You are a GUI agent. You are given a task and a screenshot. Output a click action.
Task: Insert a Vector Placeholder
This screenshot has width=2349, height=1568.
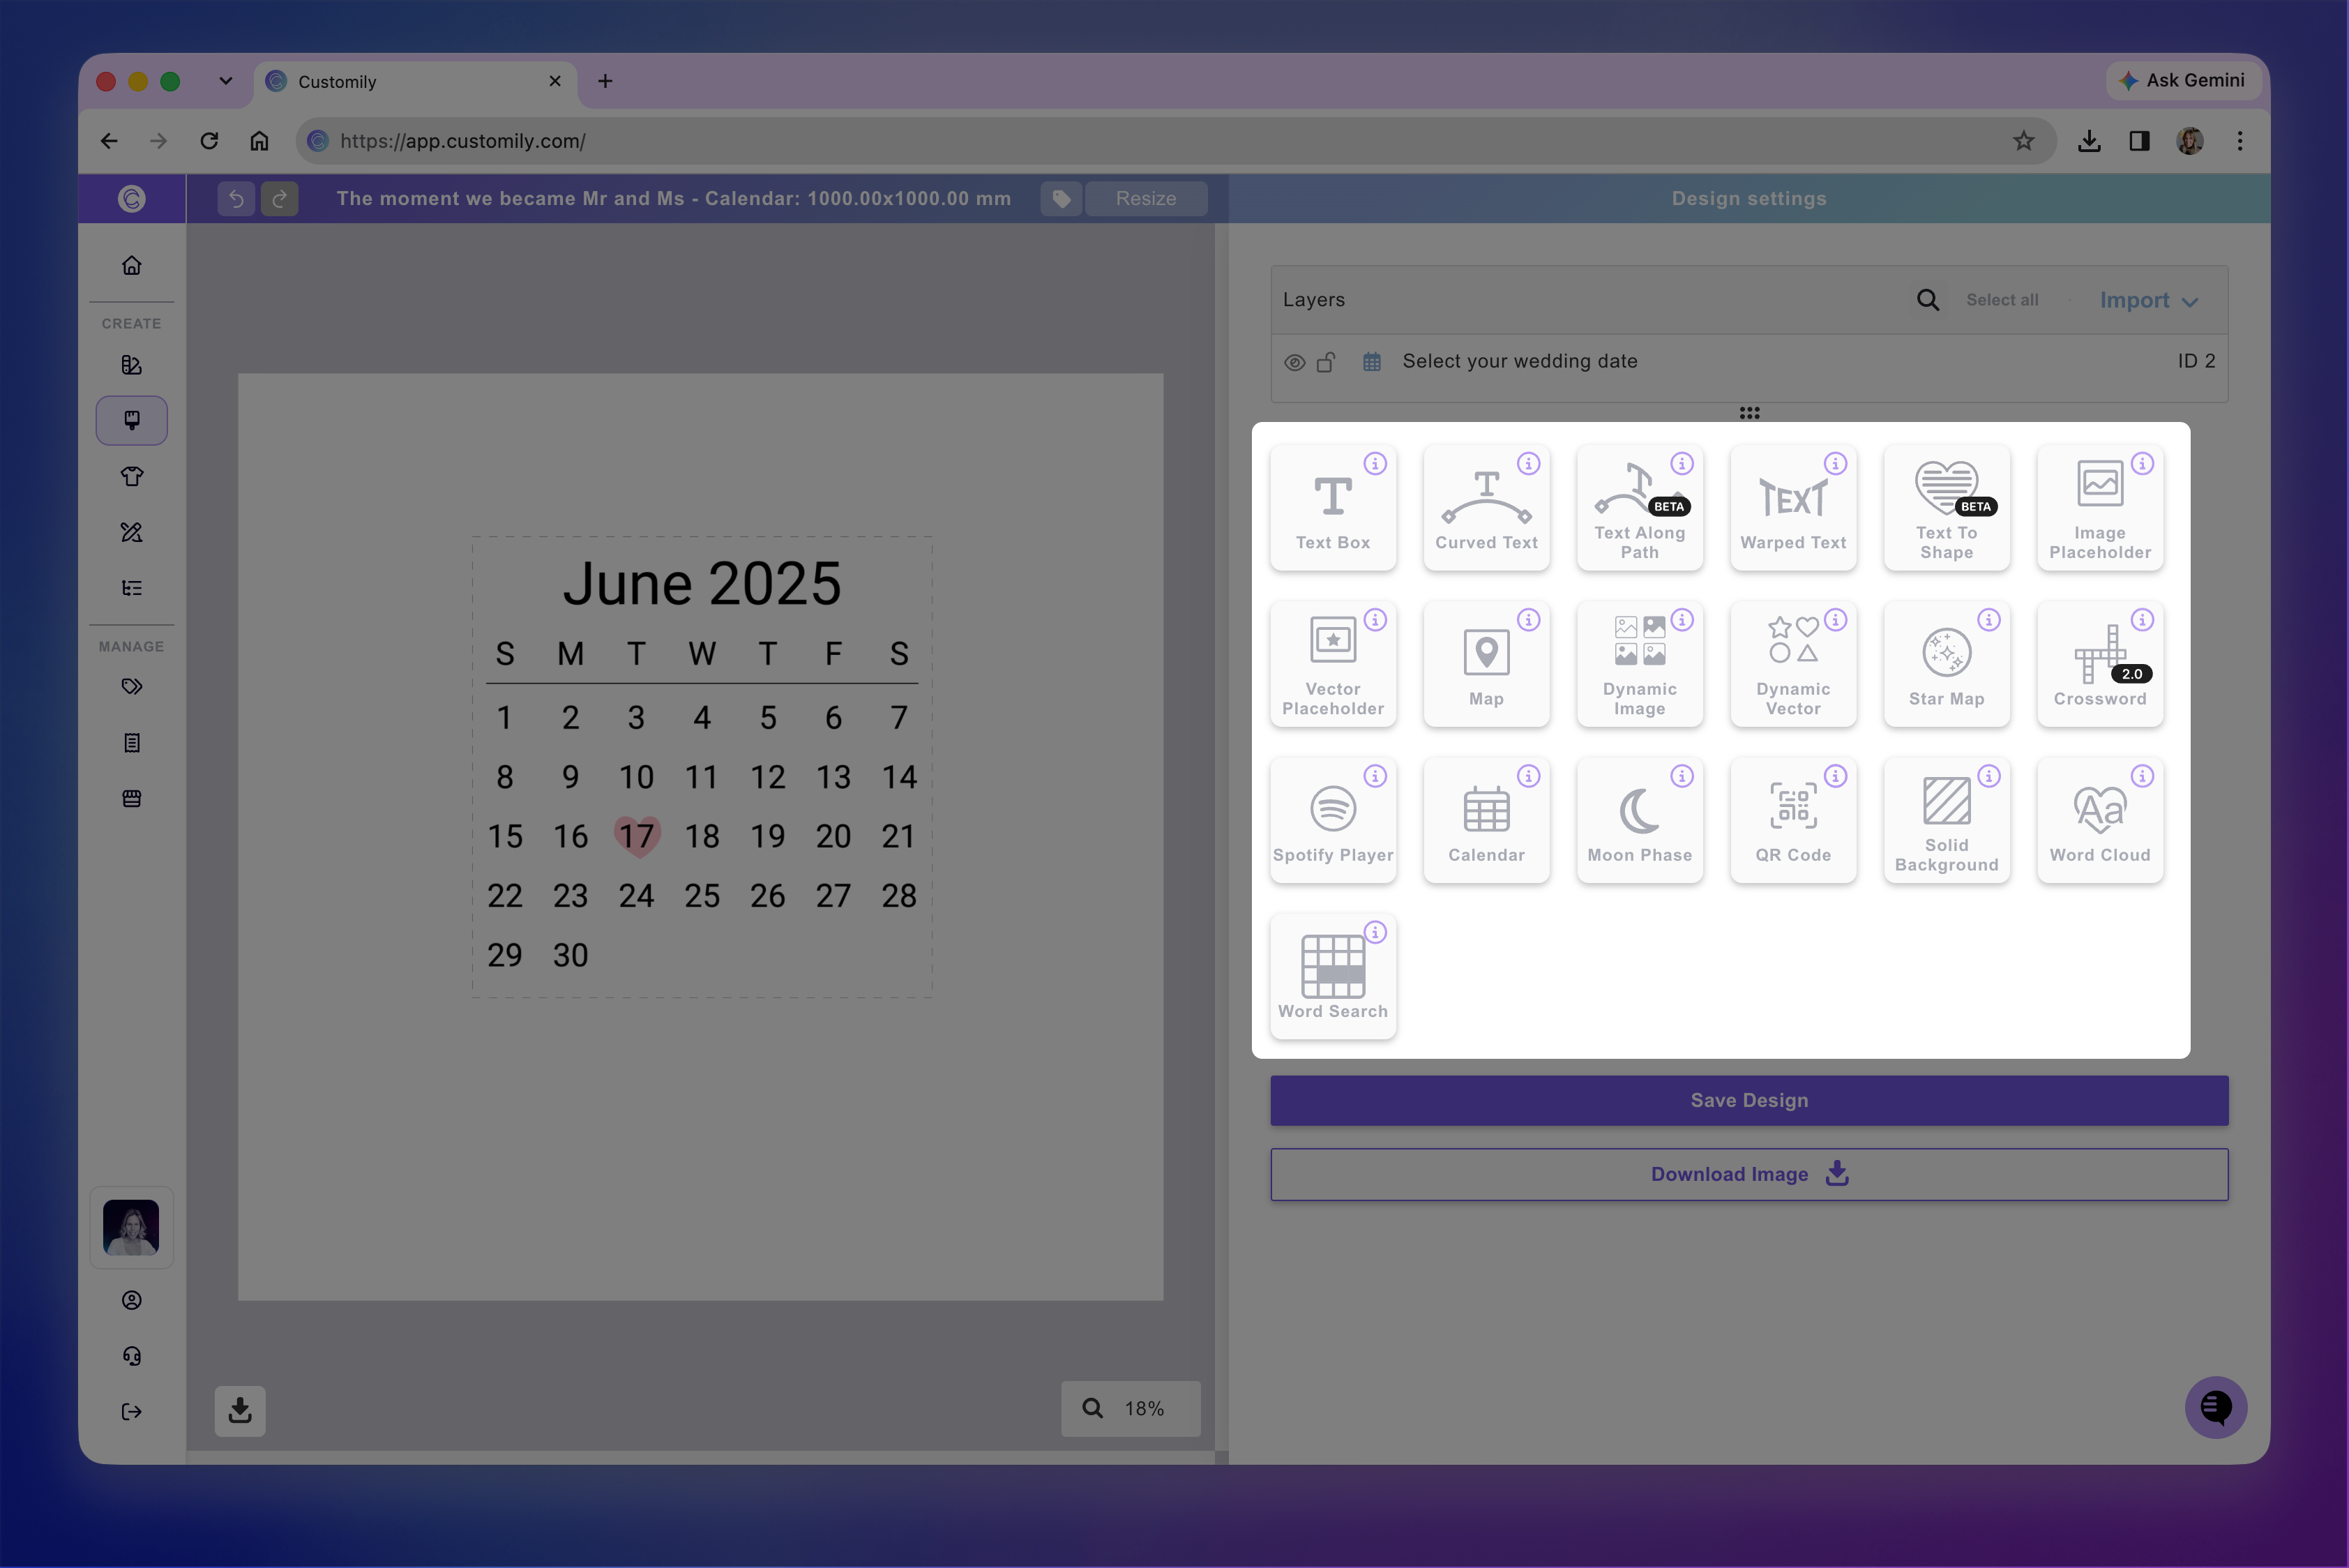(x=1333, y=664)
